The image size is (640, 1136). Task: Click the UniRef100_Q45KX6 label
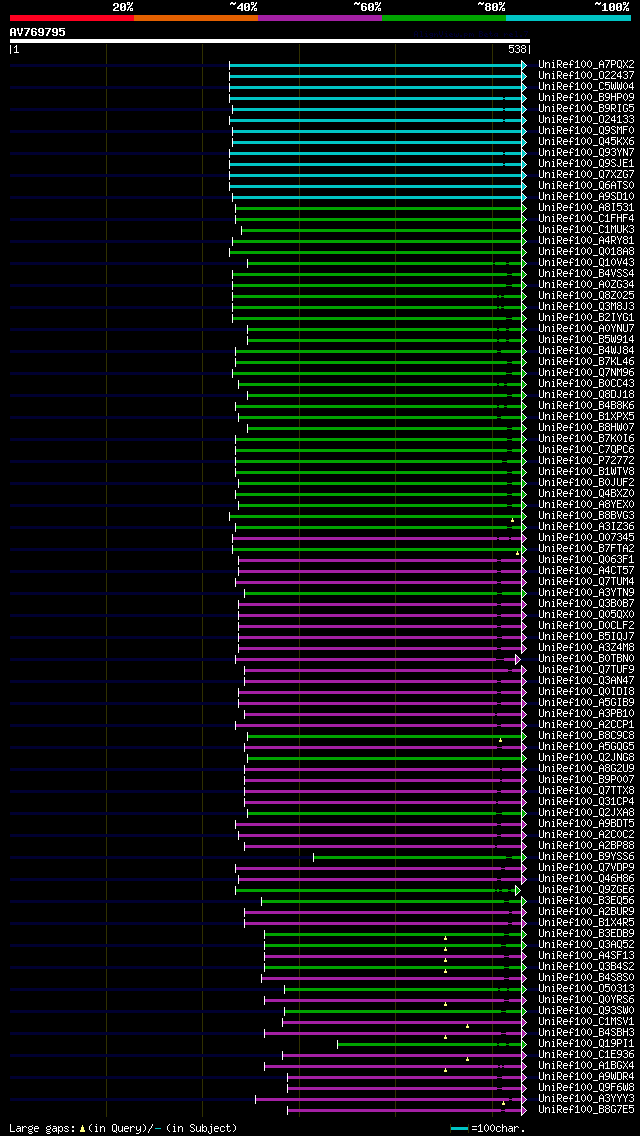pyautogui.click(x=586, y=142)
